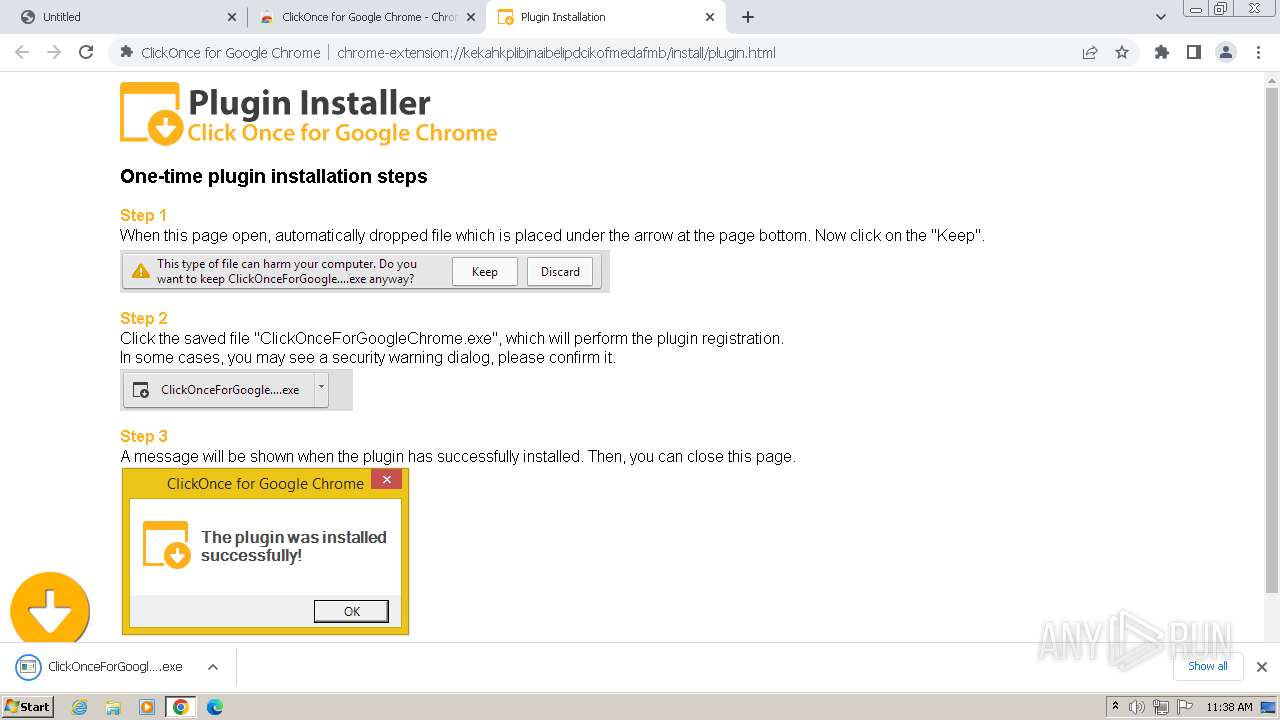The image size is (1280, 720).
Task: Close the Untitled tab
Action: [x=232, y=17]
